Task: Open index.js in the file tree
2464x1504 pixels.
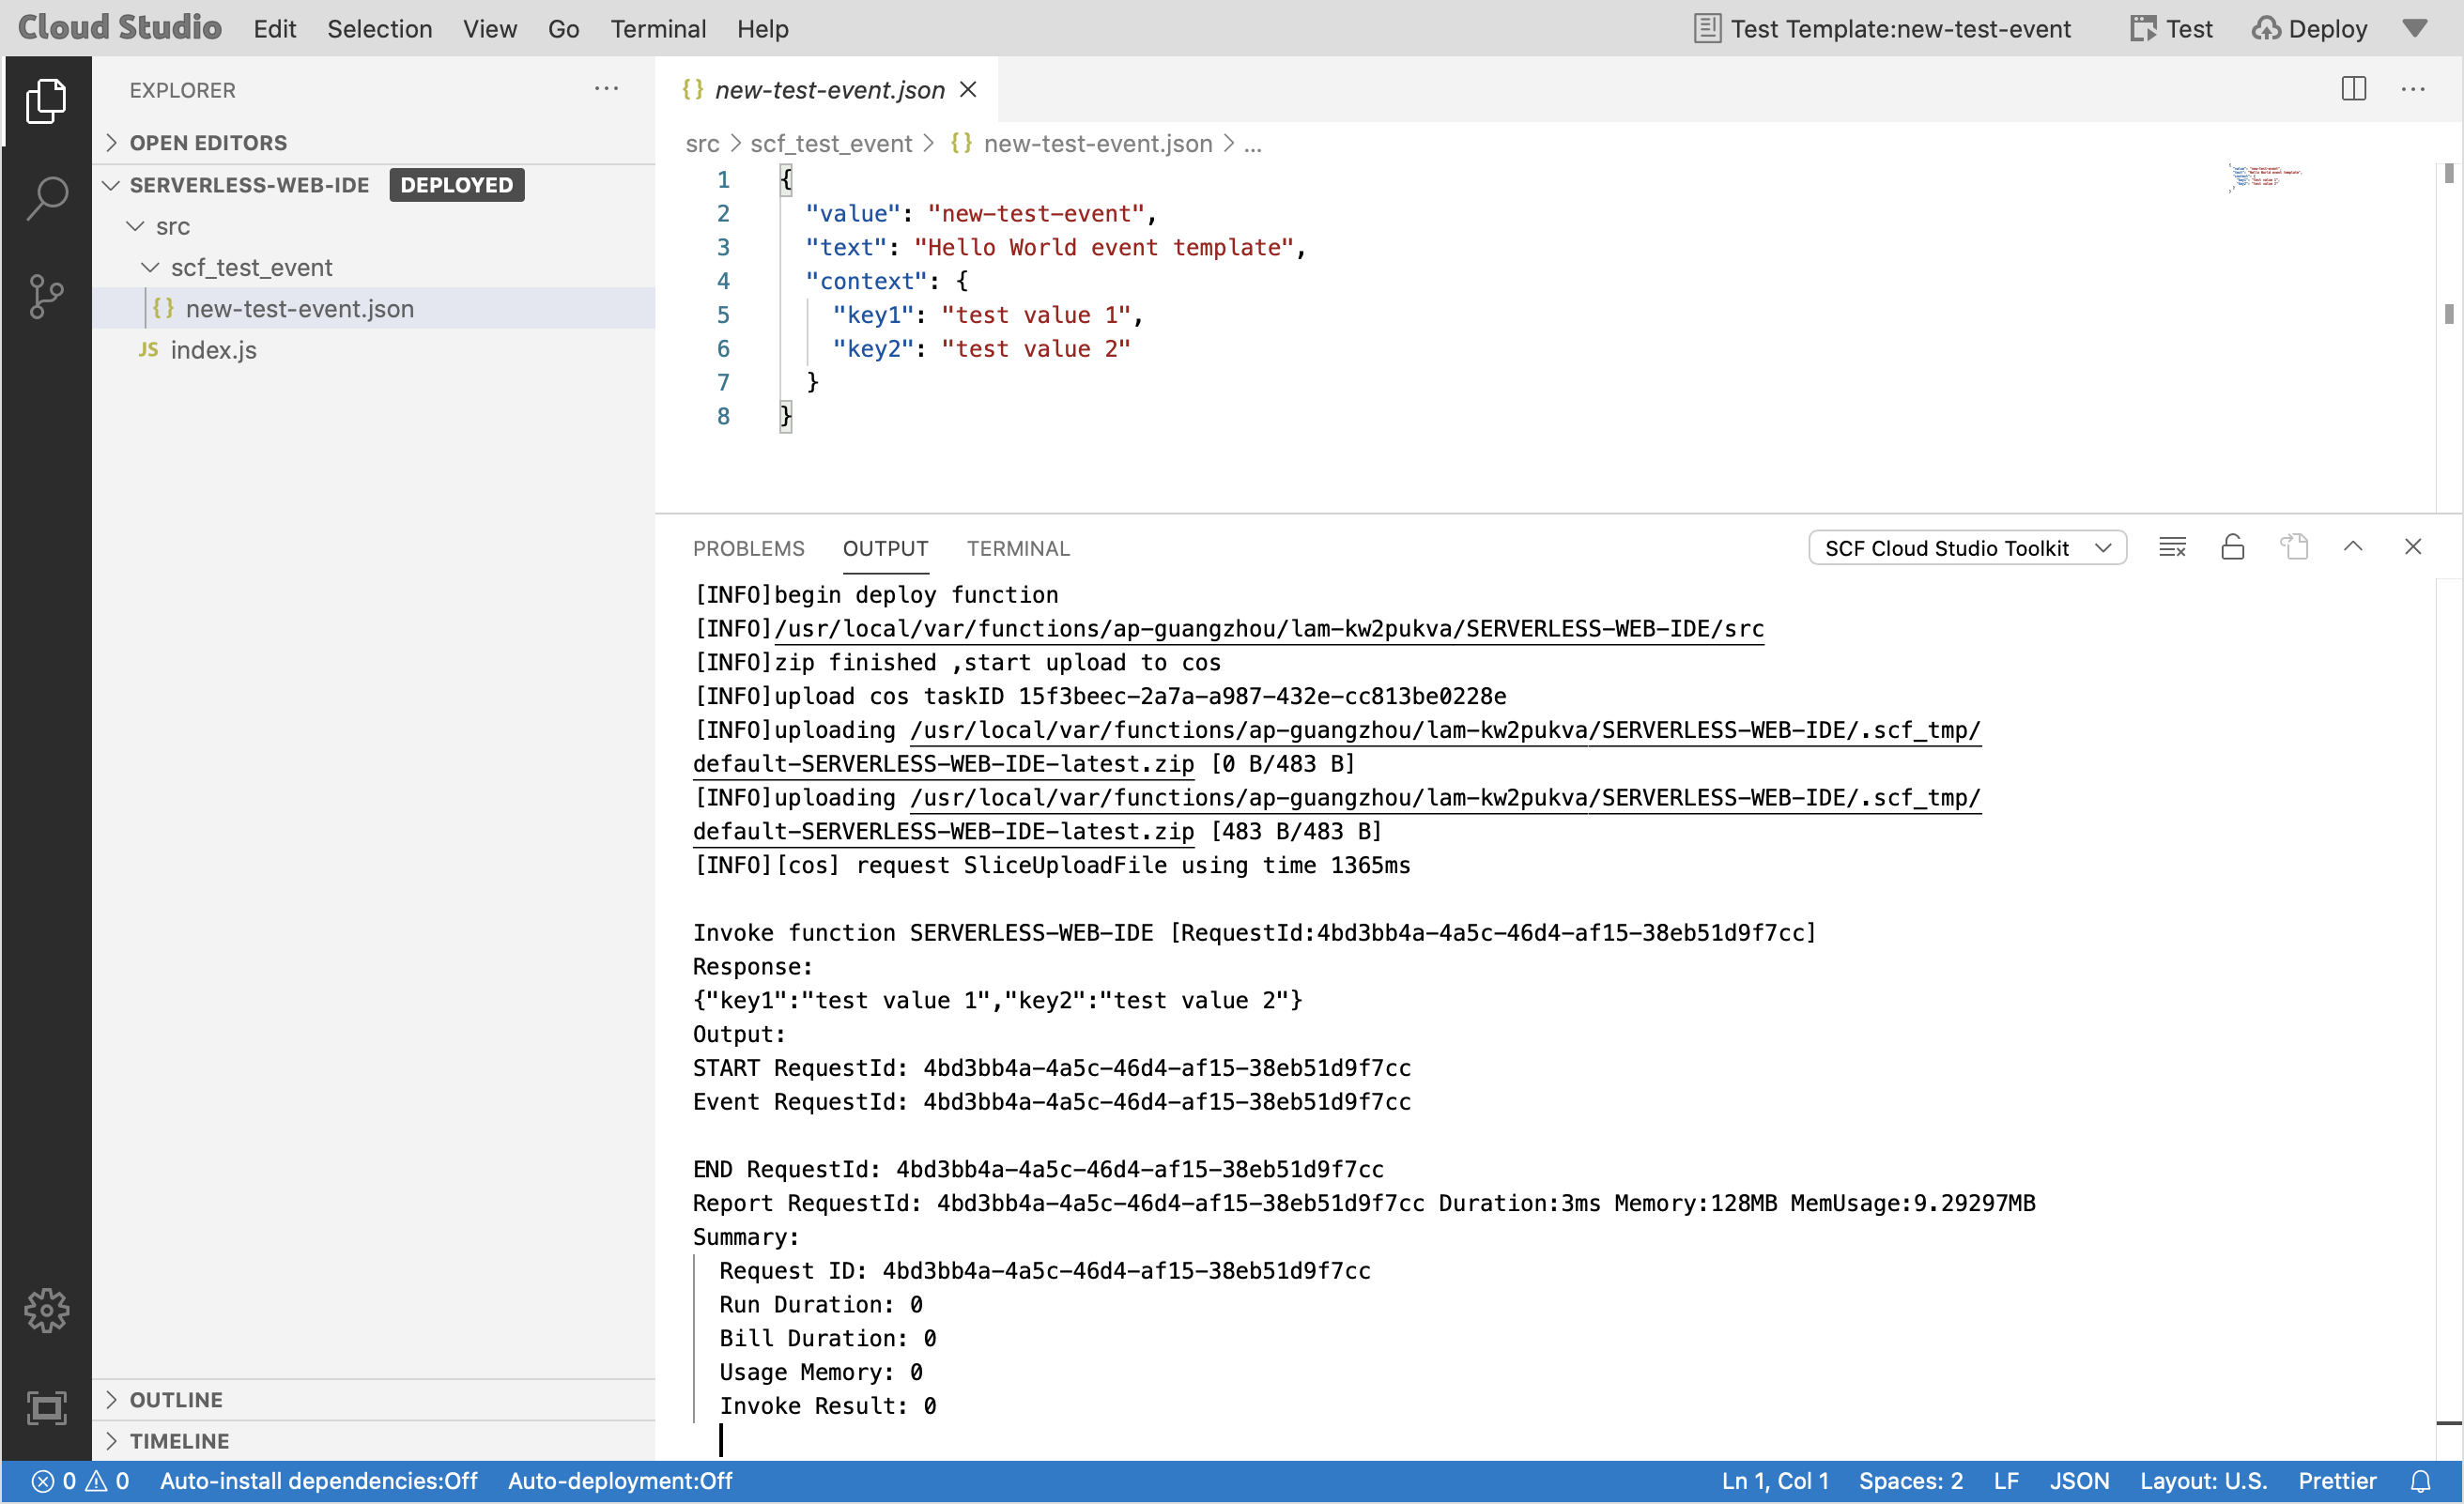Action: (x=213, y=350)
